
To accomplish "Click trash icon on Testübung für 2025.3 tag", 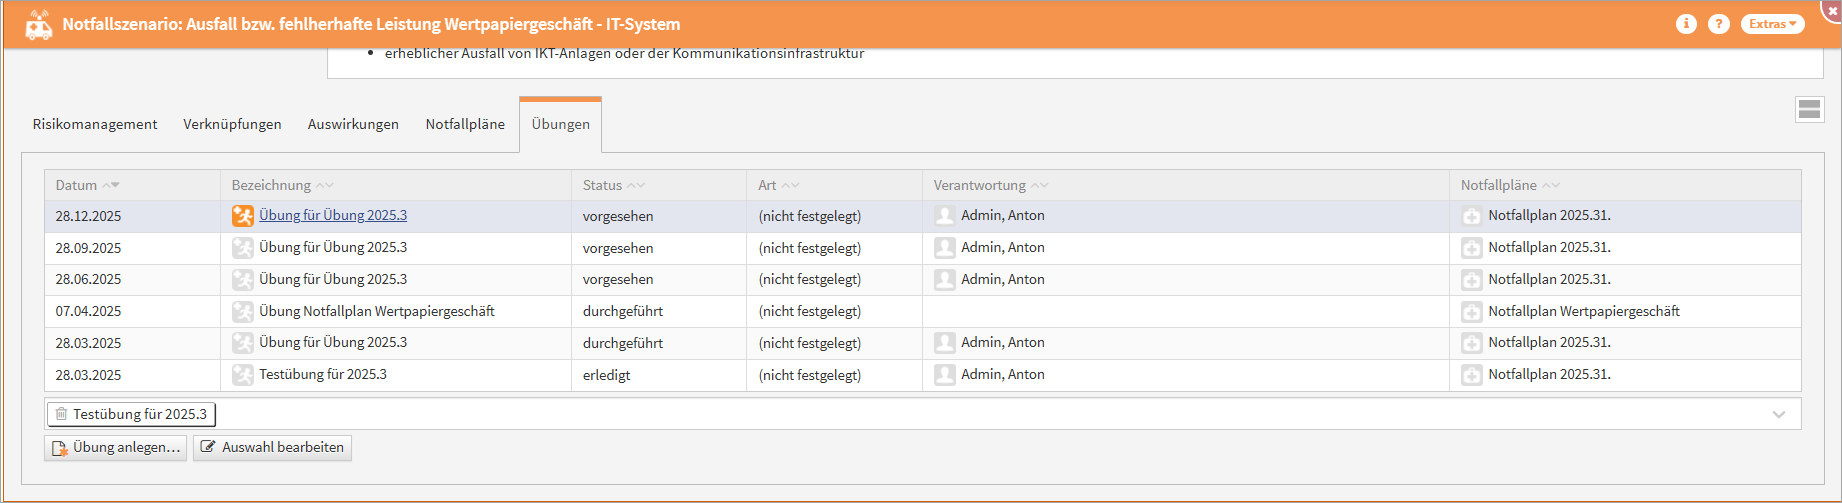I will [61, 414].
